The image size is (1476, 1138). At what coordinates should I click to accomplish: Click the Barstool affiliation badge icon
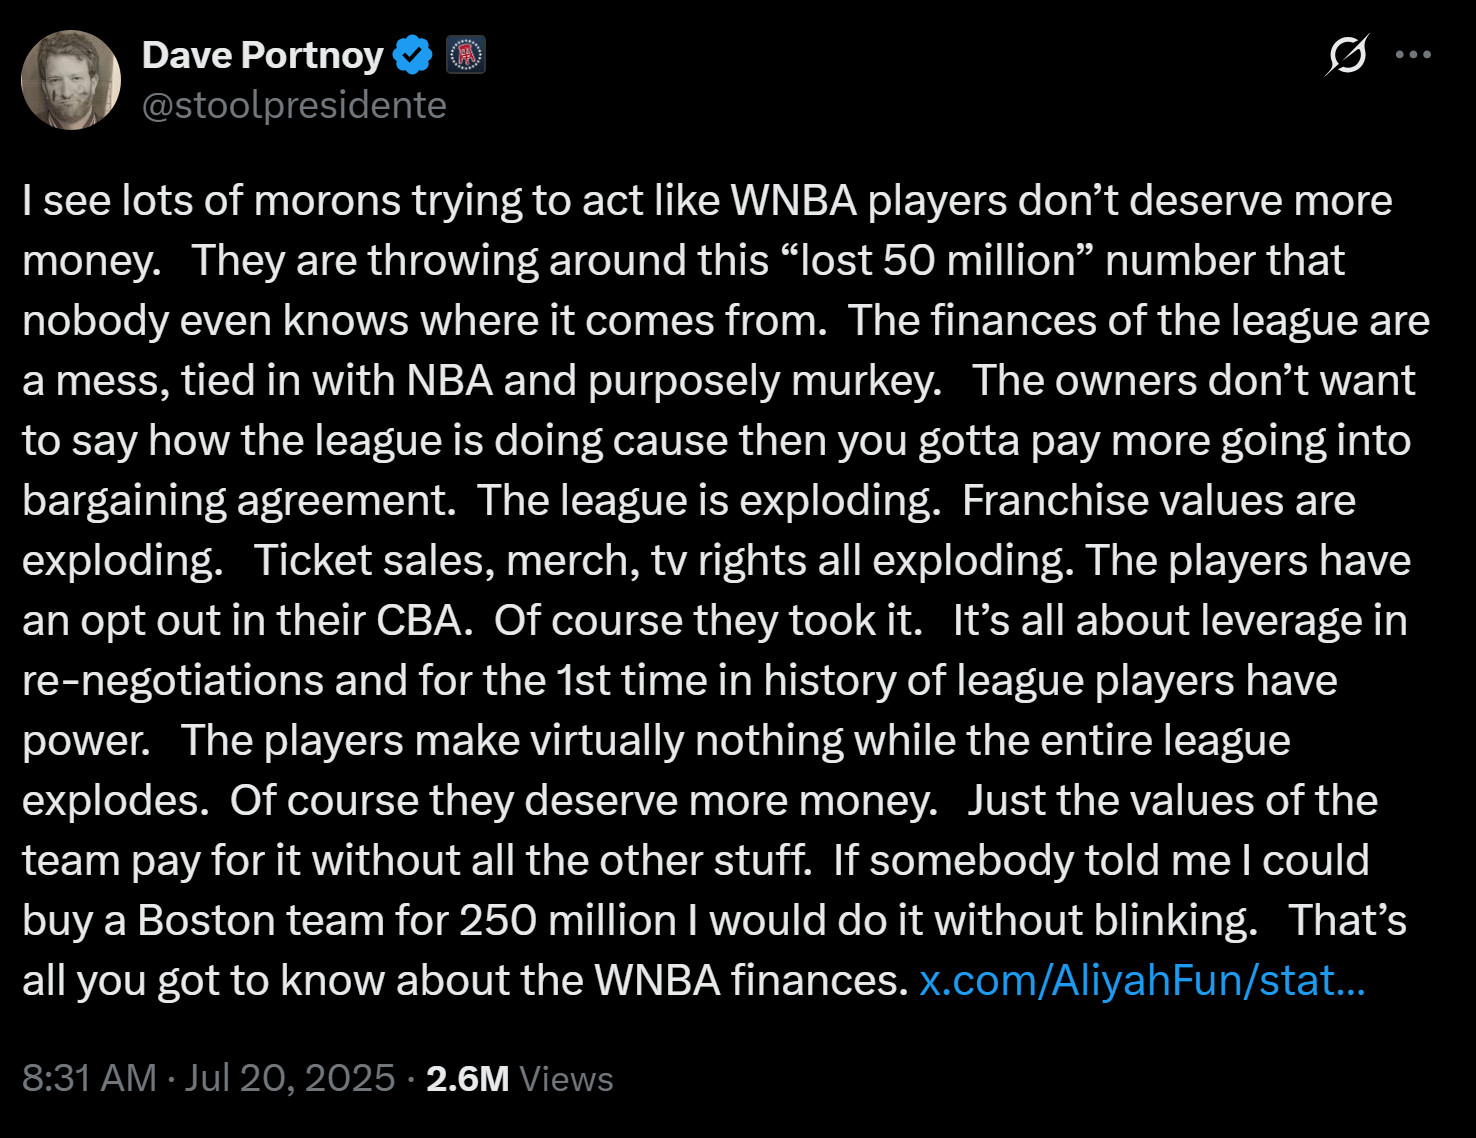tap(465, 55)
